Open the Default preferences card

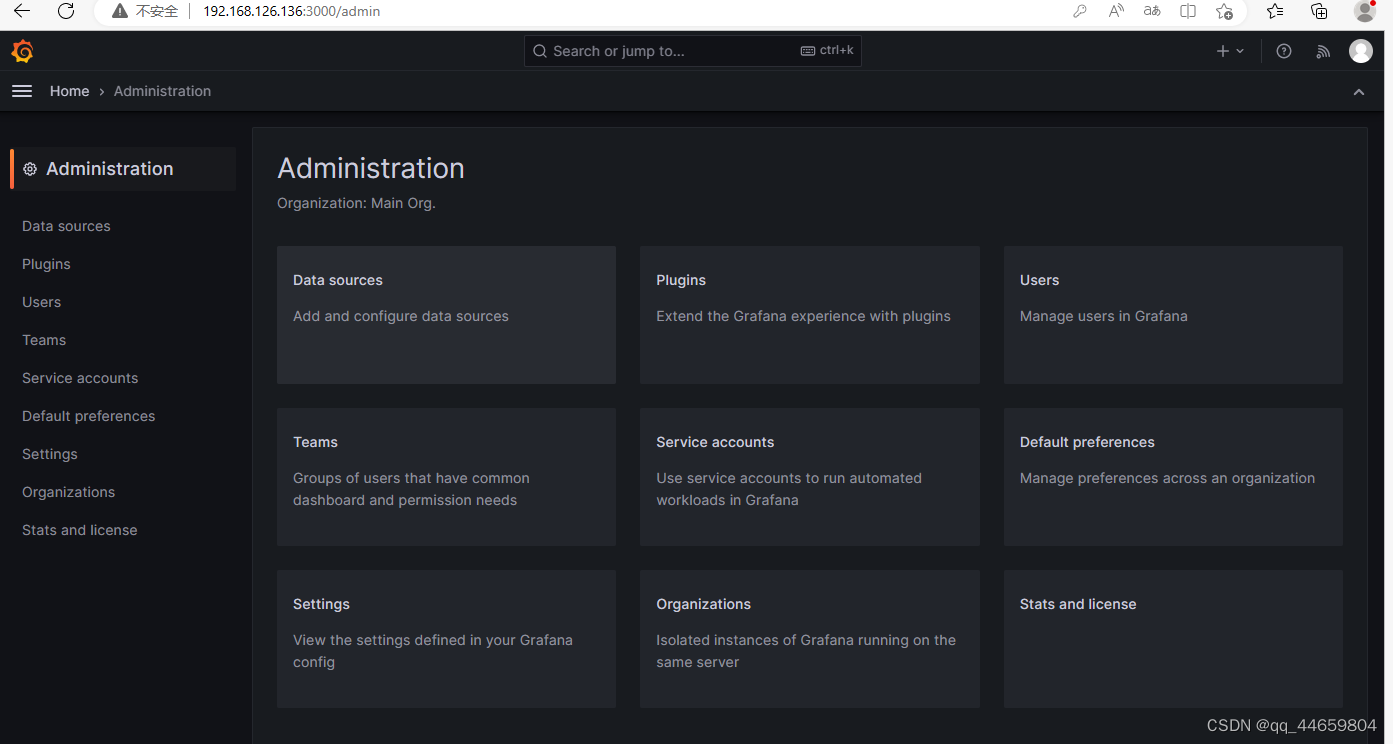pos(1173,477)
